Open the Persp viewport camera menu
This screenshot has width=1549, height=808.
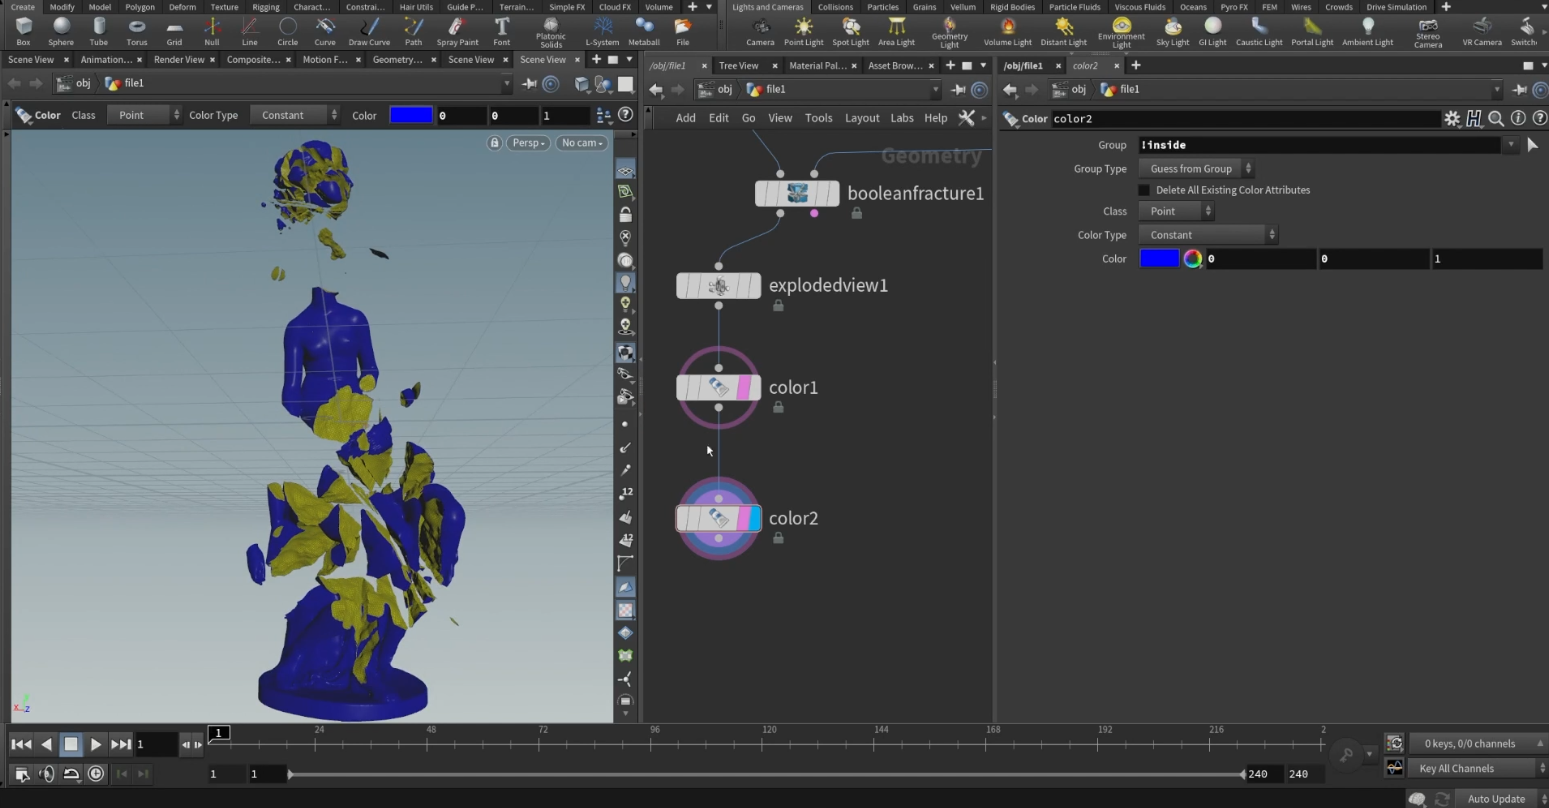click(x=529, y=143)
